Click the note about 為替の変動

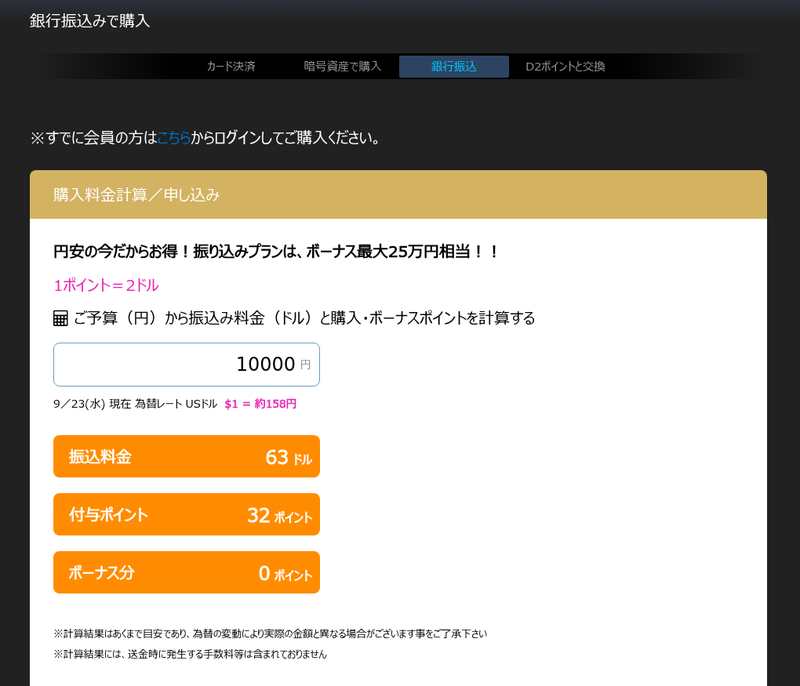pyautogui.click(x=270, y=633)
